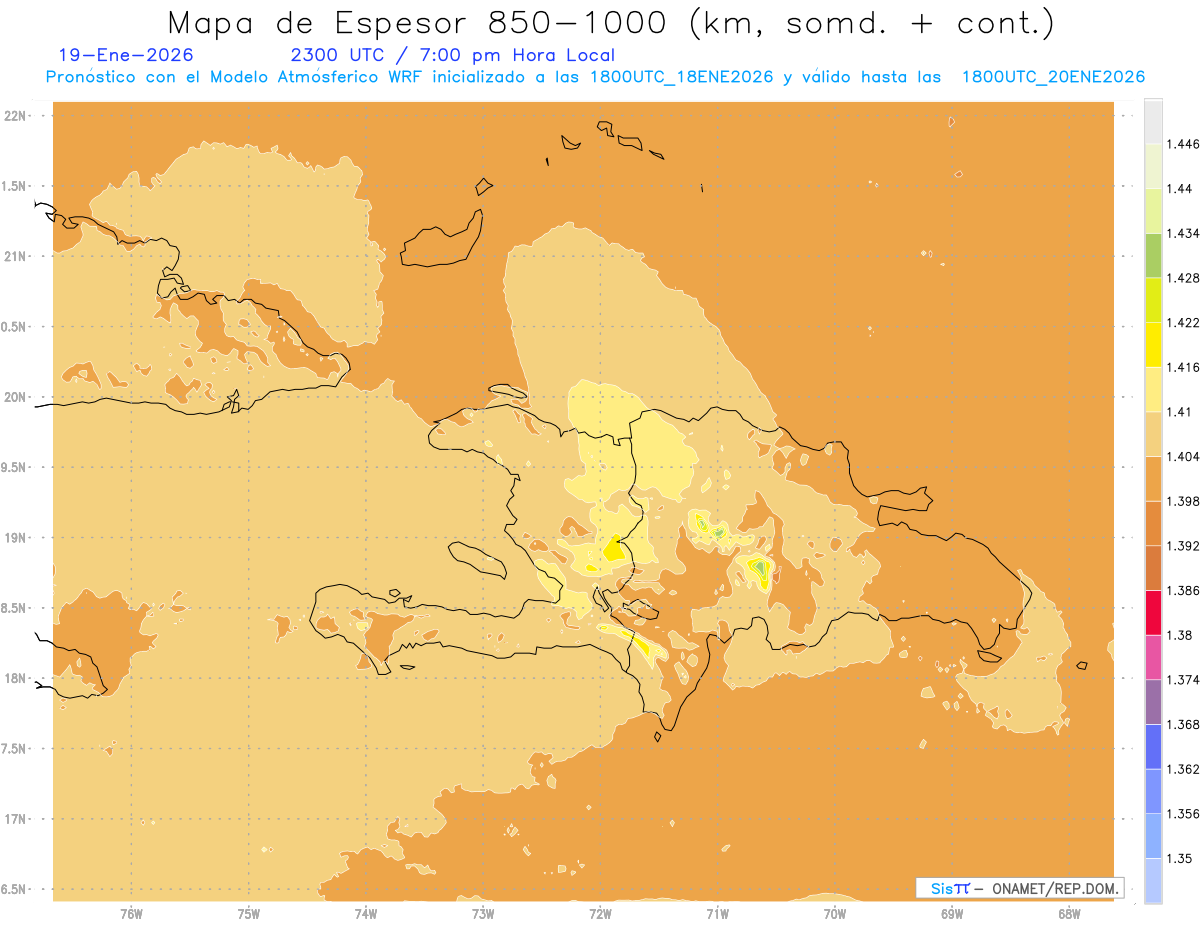The height and width of the screenshot is (927, 1200).
Task: Click the colorbar value 1.356
Action: click(1185, 814)
